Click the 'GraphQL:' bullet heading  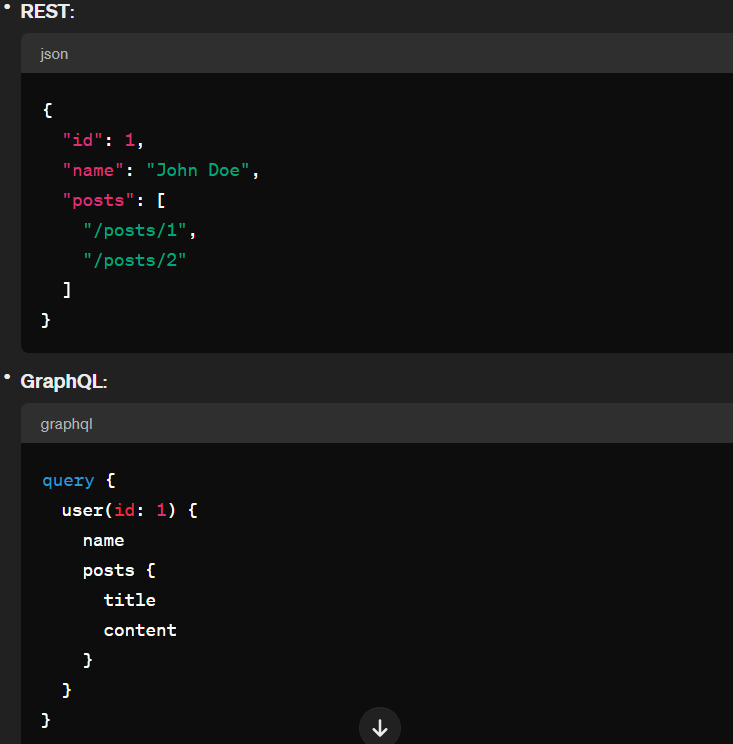(64, 381)
